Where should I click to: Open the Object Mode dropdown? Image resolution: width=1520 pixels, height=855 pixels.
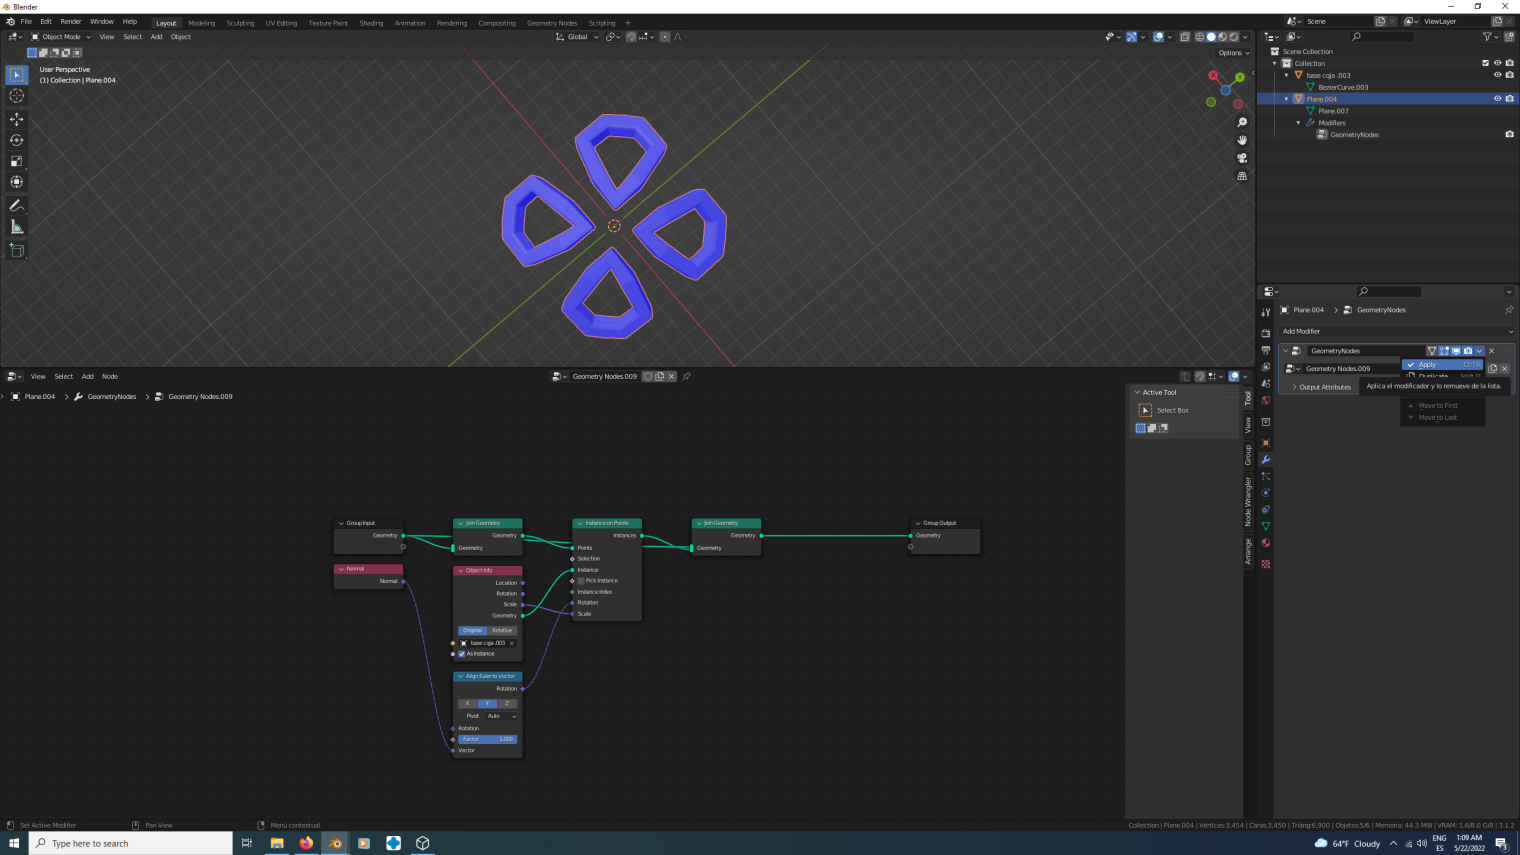point(60,37)
